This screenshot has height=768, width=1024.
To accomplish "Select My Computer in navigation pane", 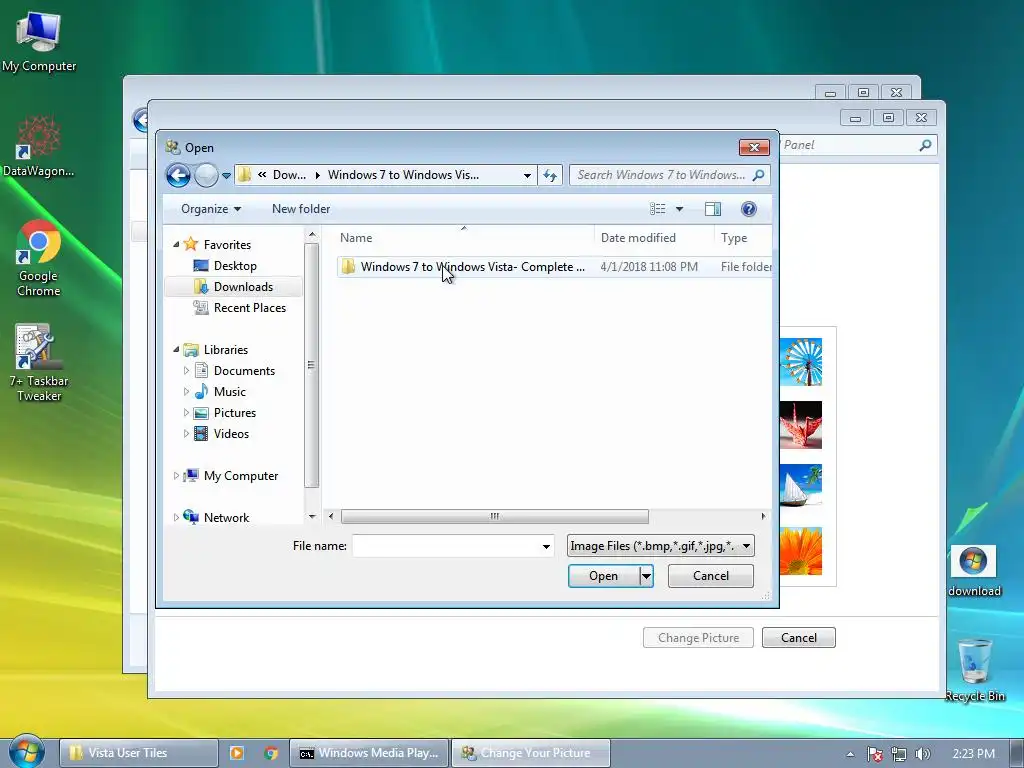I will click(x=241, y=475).
